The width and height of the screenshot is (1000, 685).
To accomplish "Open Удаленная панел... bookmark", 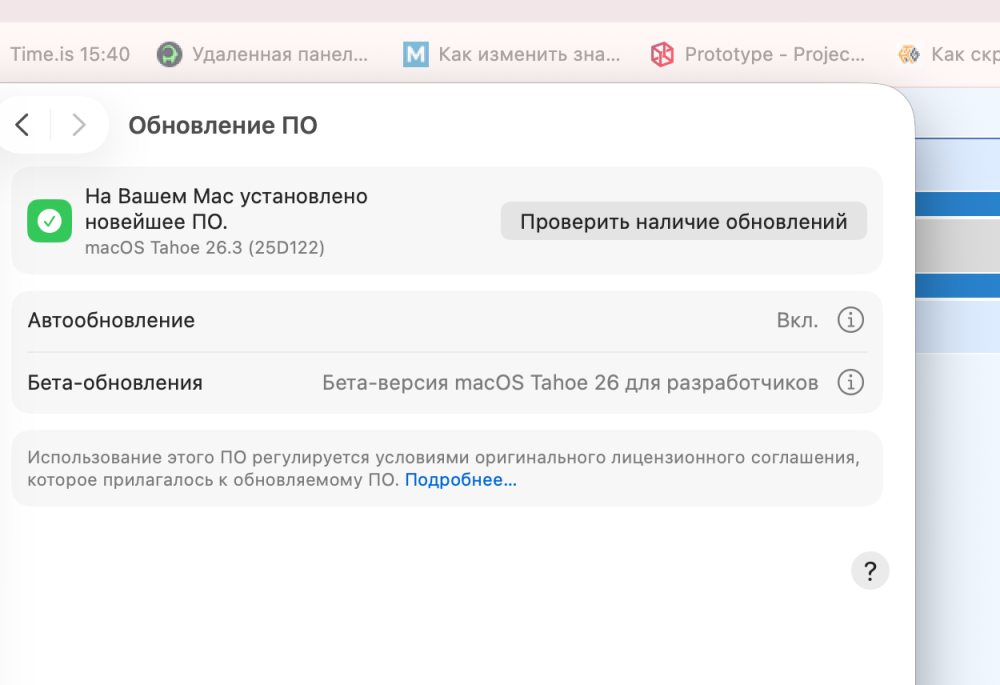I will (262, 54).
